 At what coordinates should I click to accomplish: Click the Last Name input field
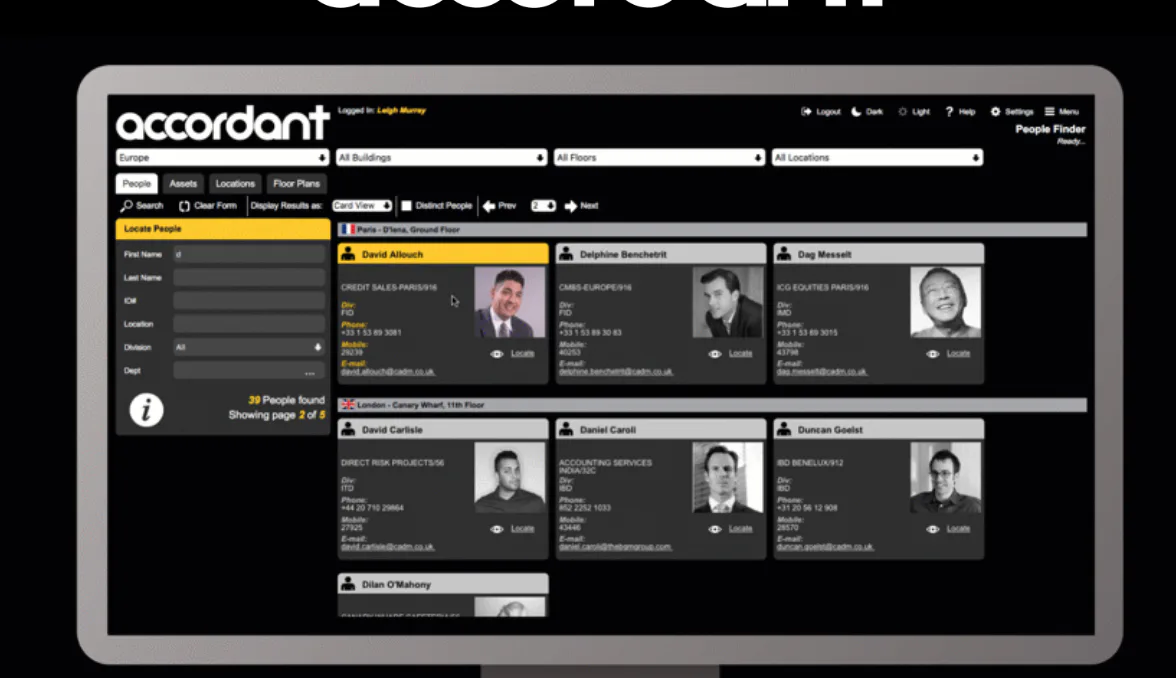[x=249, y=278]
